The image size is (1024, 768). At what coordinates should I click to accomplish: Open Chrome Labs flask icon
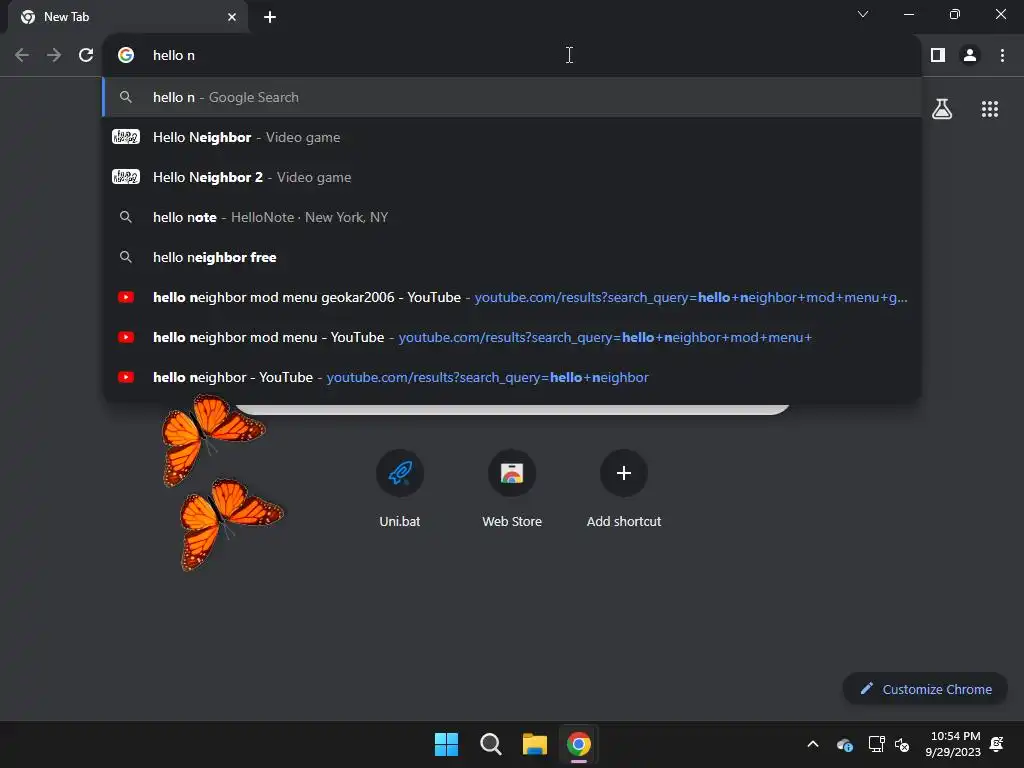tap(942, 109)
